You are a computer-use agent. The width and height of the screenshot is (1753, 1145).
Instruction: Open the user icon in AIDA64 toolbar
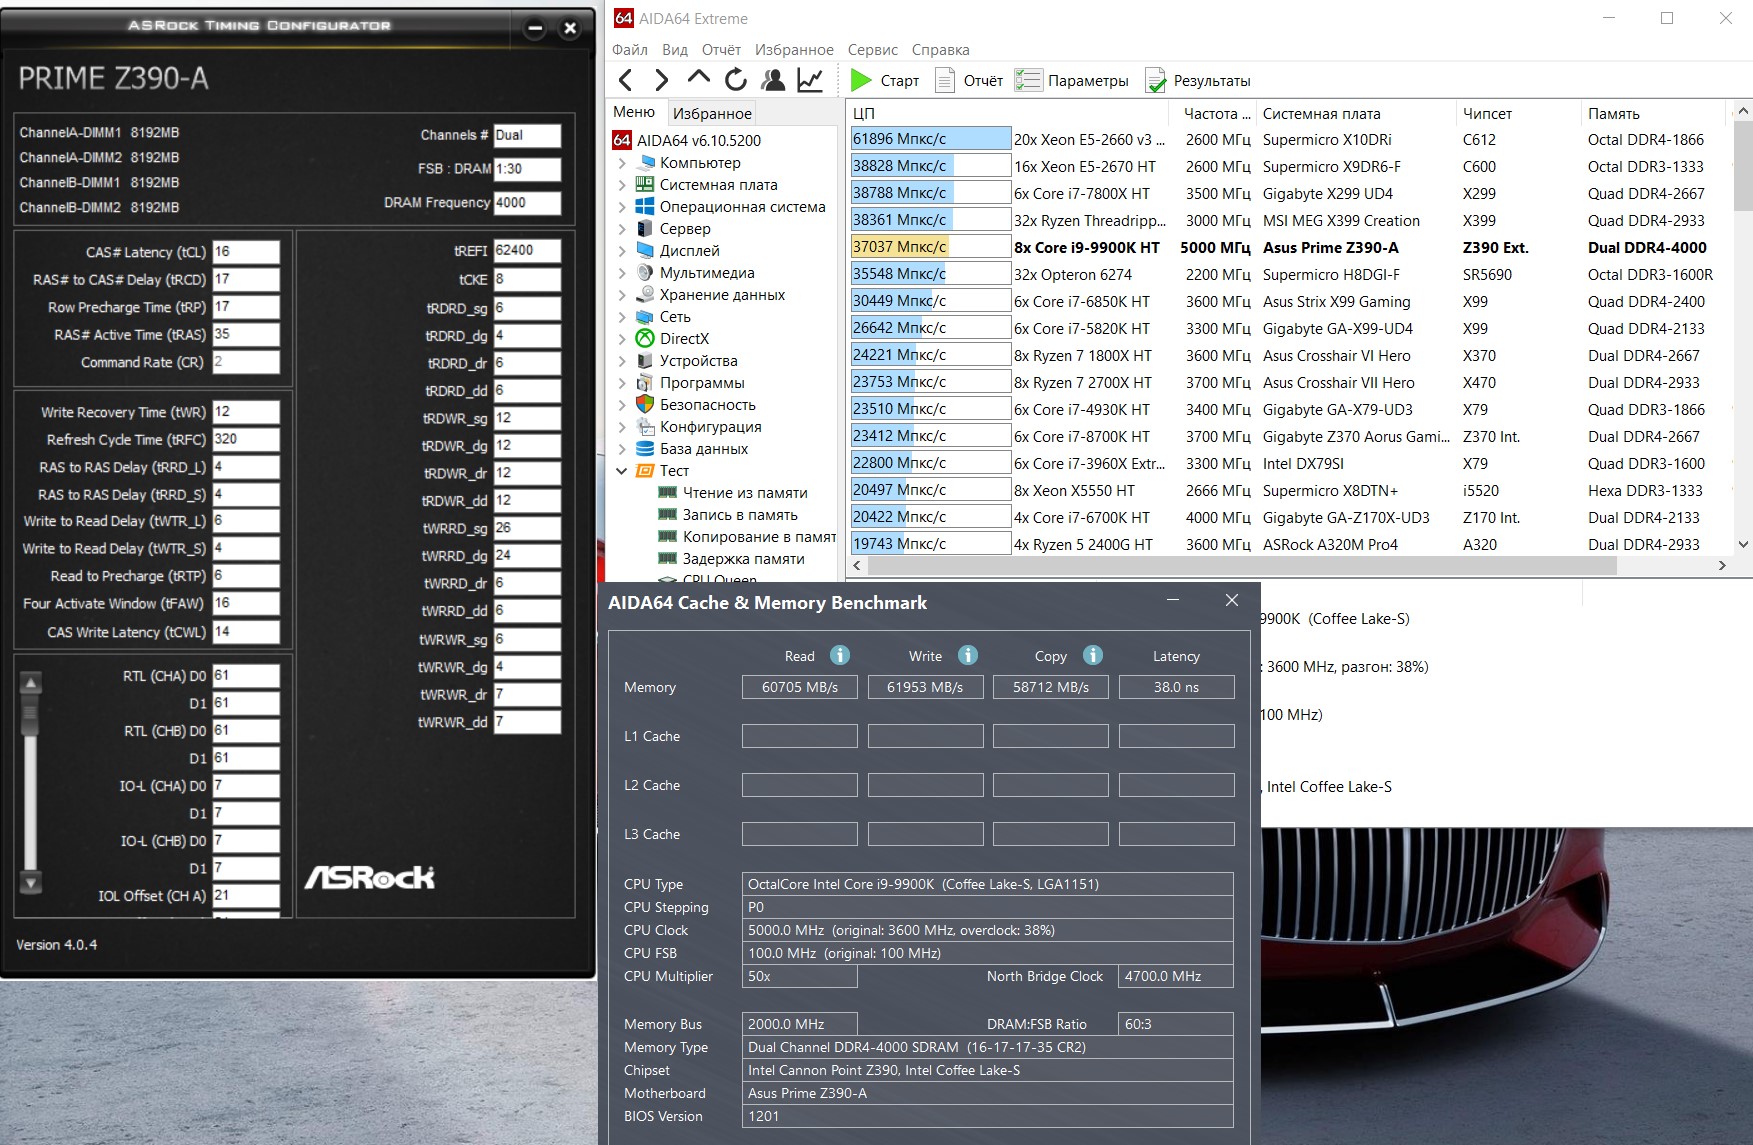click(x=772, y=80)
